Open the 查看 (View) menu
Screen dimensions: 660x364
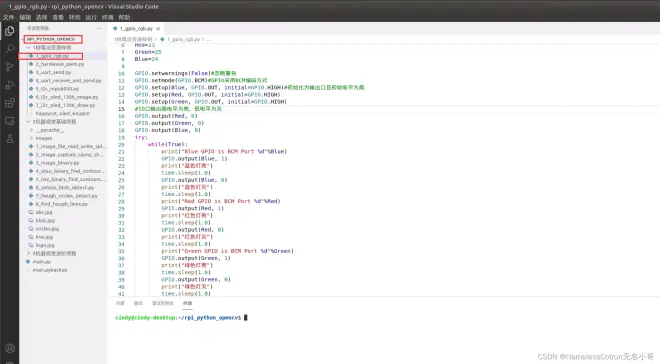[58, 17]
